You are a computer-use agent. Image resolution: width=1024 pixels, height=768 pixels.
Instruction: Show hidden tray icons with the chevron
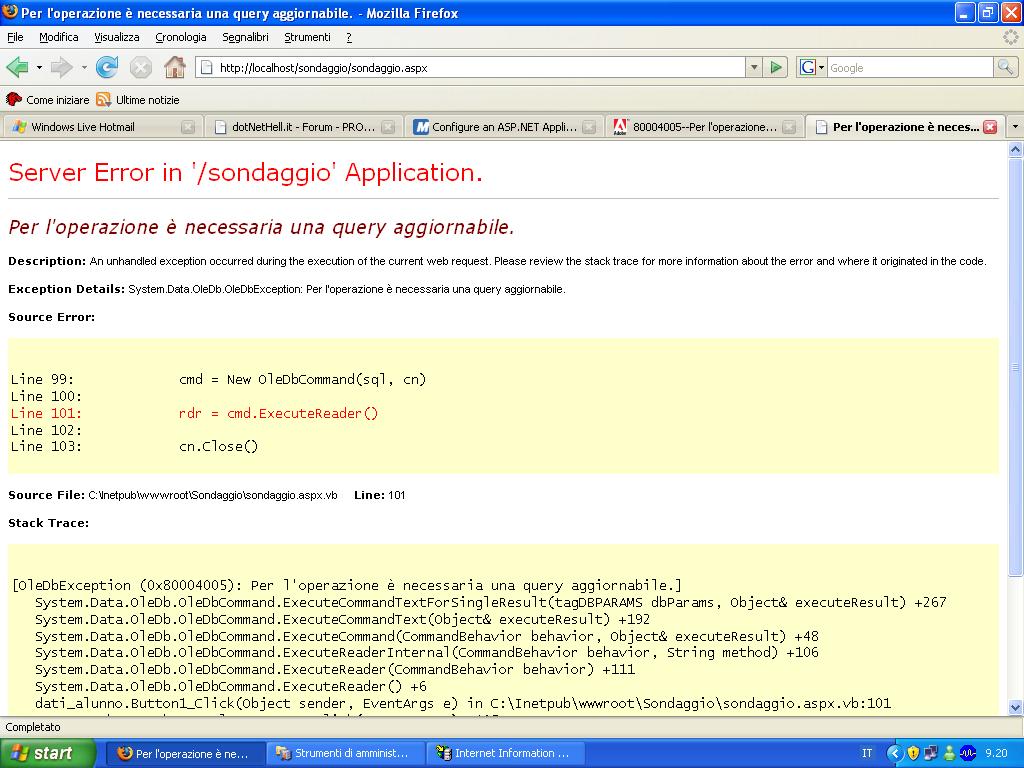[894, 753]
